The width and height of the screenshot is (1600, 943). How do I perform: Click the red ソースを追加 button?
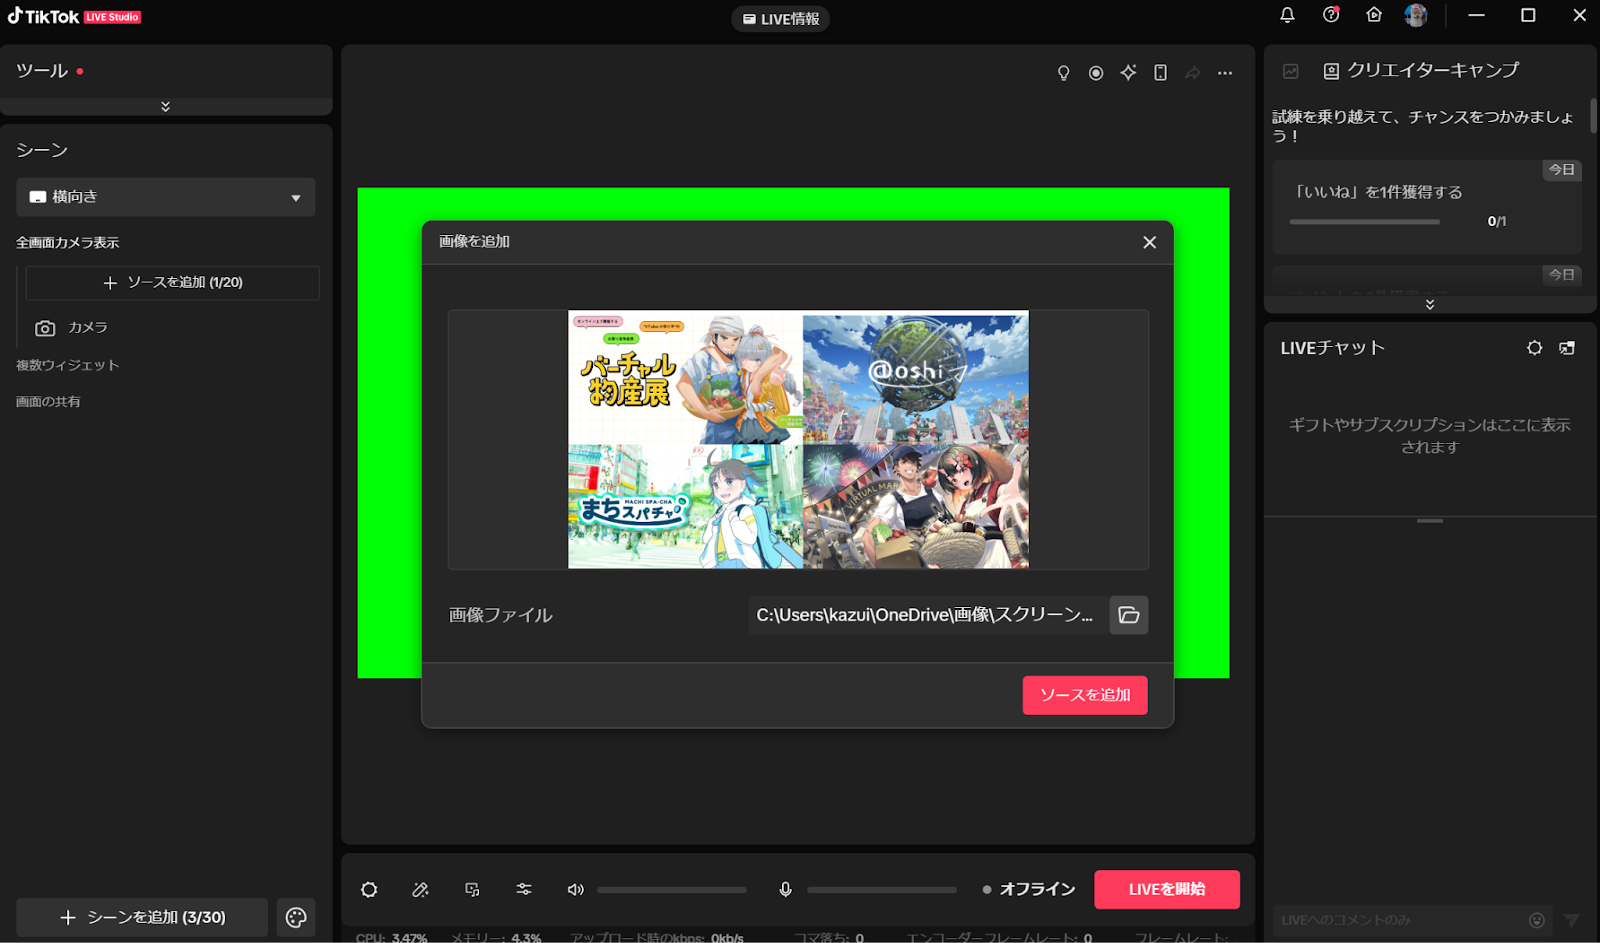(x=1085, y=695)
